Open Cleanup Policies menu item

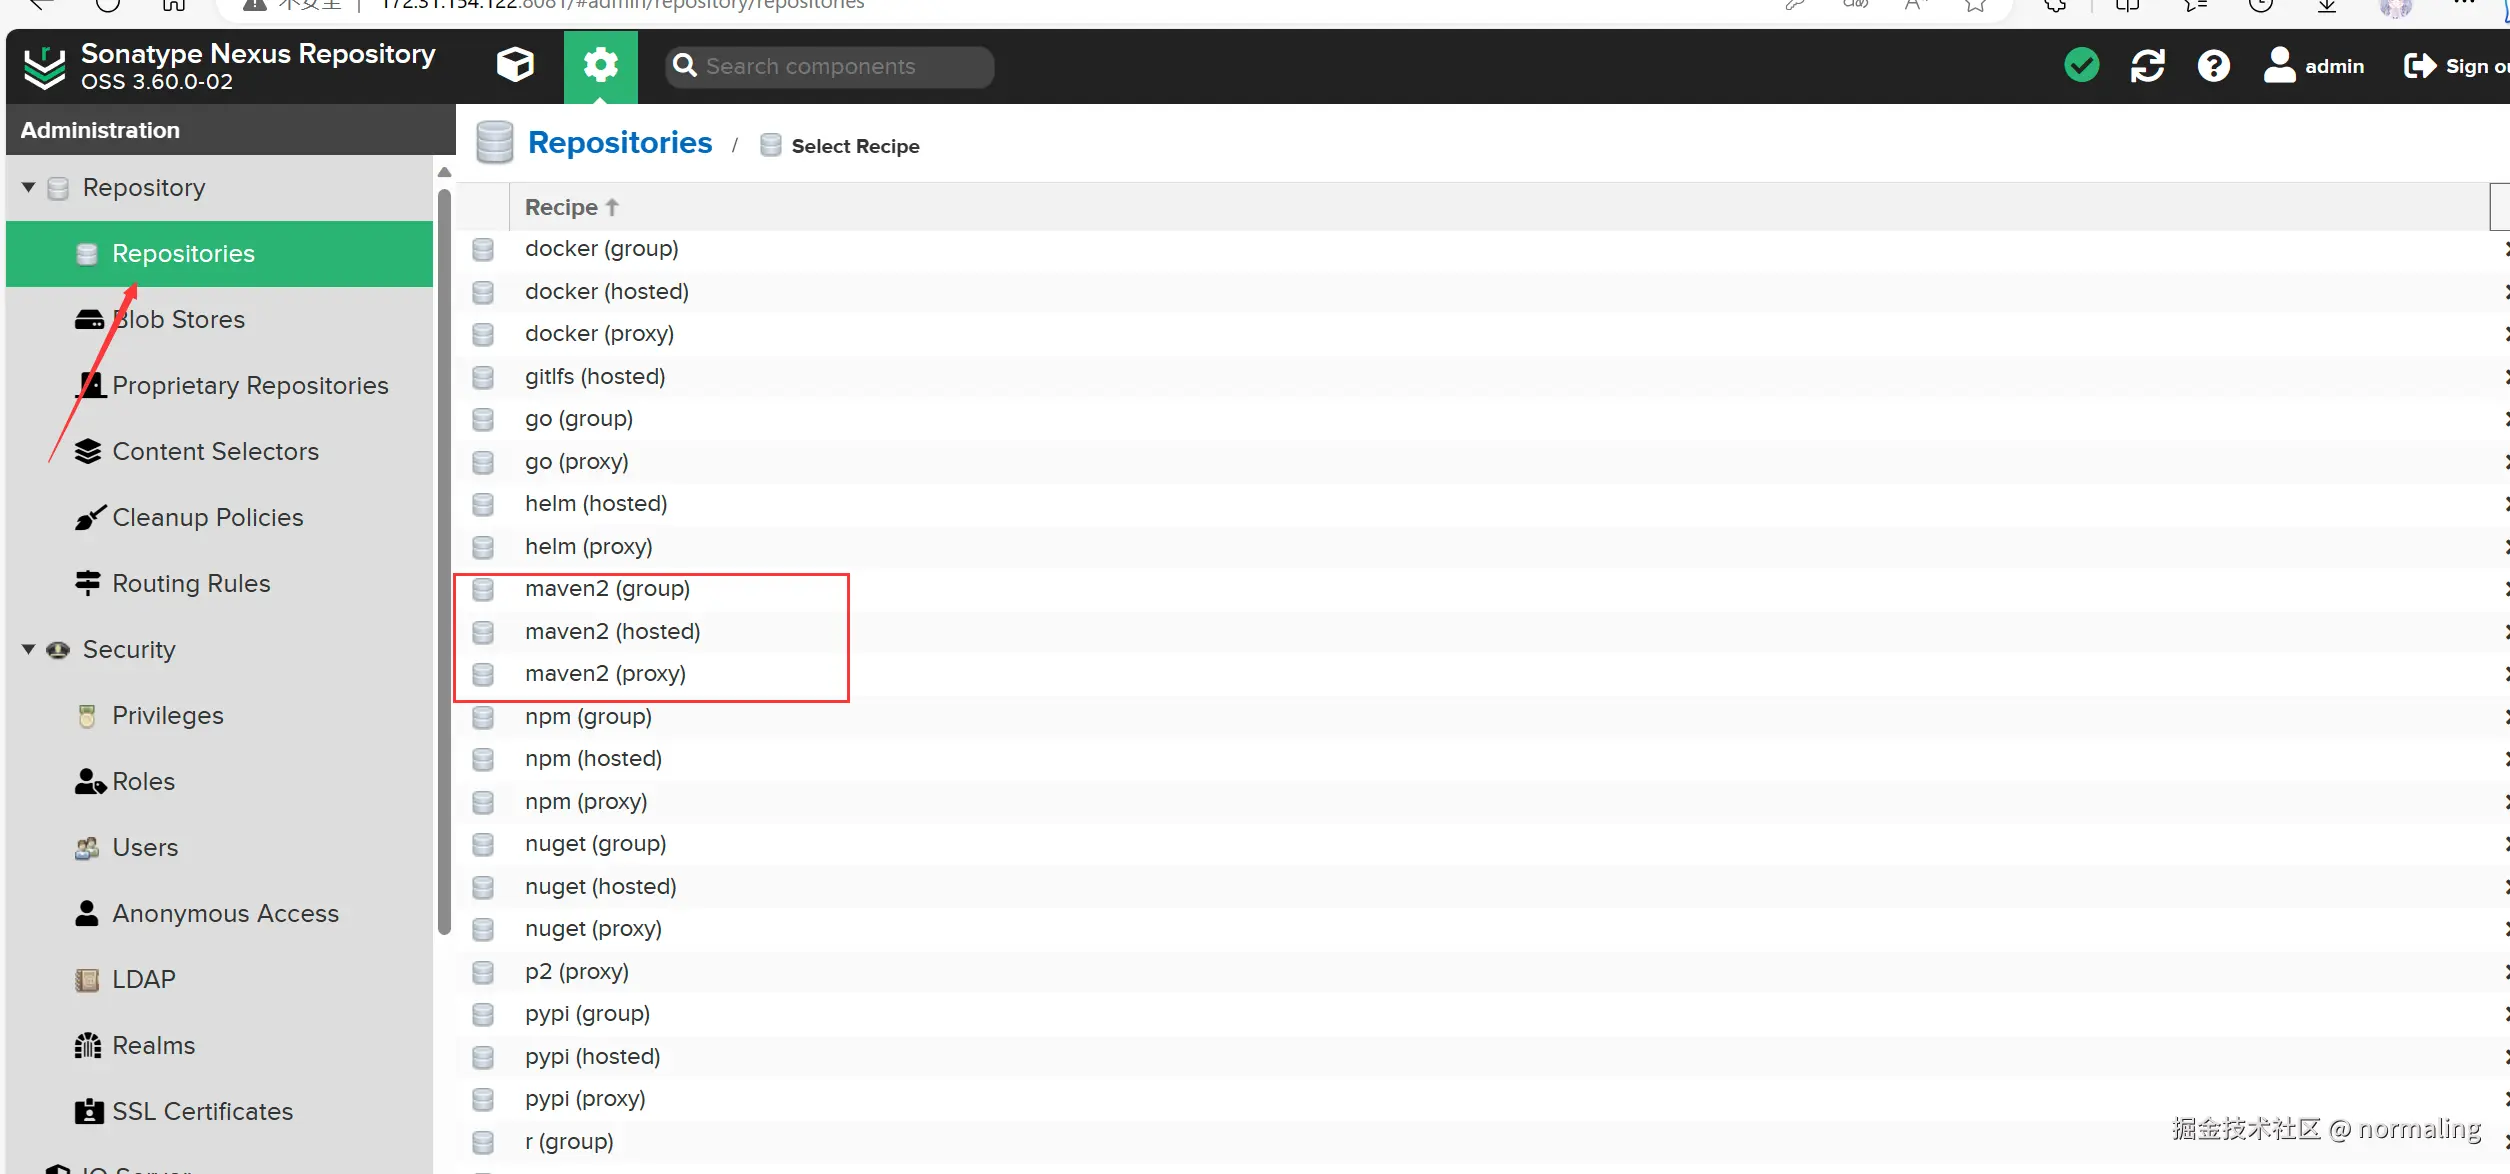click(207, 517)
